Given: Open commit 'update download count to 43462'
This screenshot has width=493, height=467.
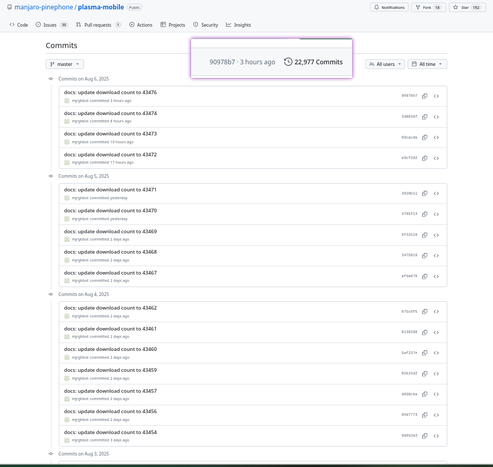Looking at the screenshot, I should point(110,308).
